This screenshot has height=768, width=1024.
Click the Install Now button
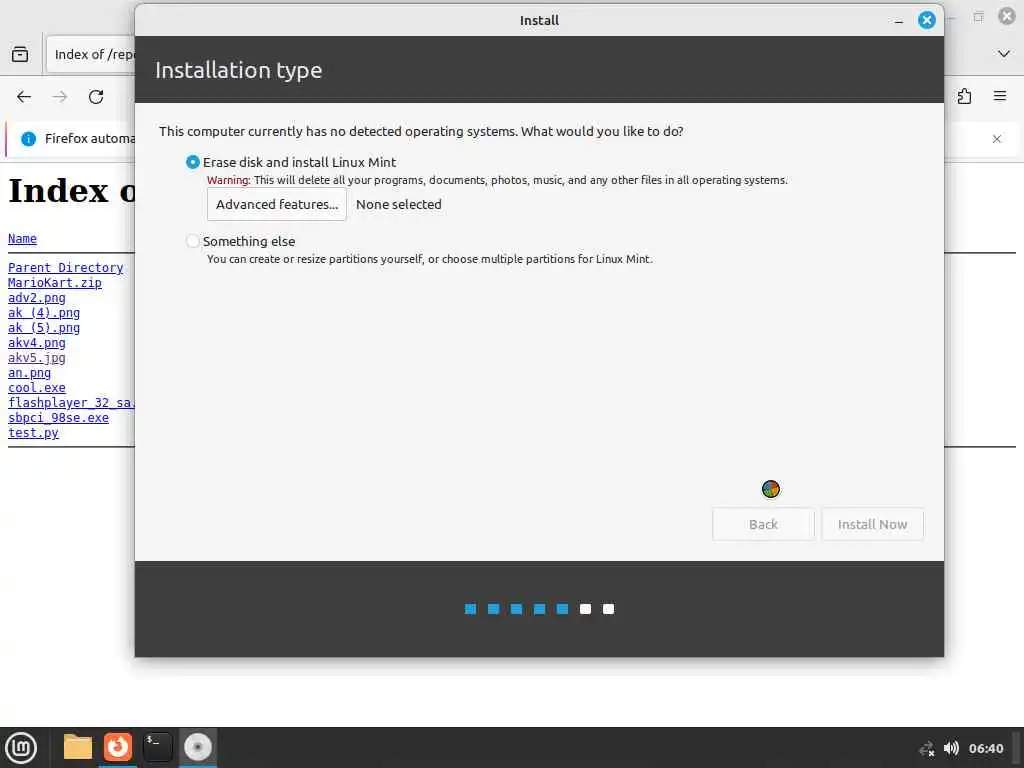872,524
